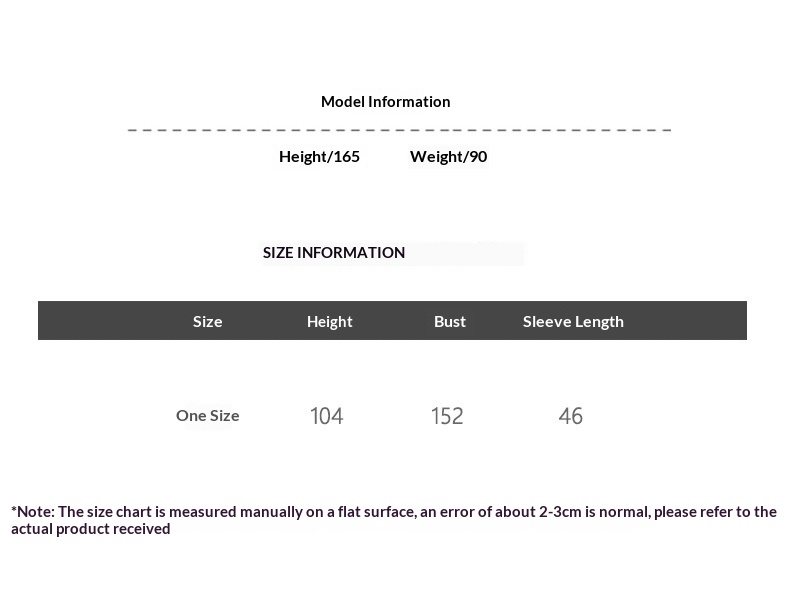Select the "One Size" row label
This screenshot has width=790, height=600.
point(207,415)
